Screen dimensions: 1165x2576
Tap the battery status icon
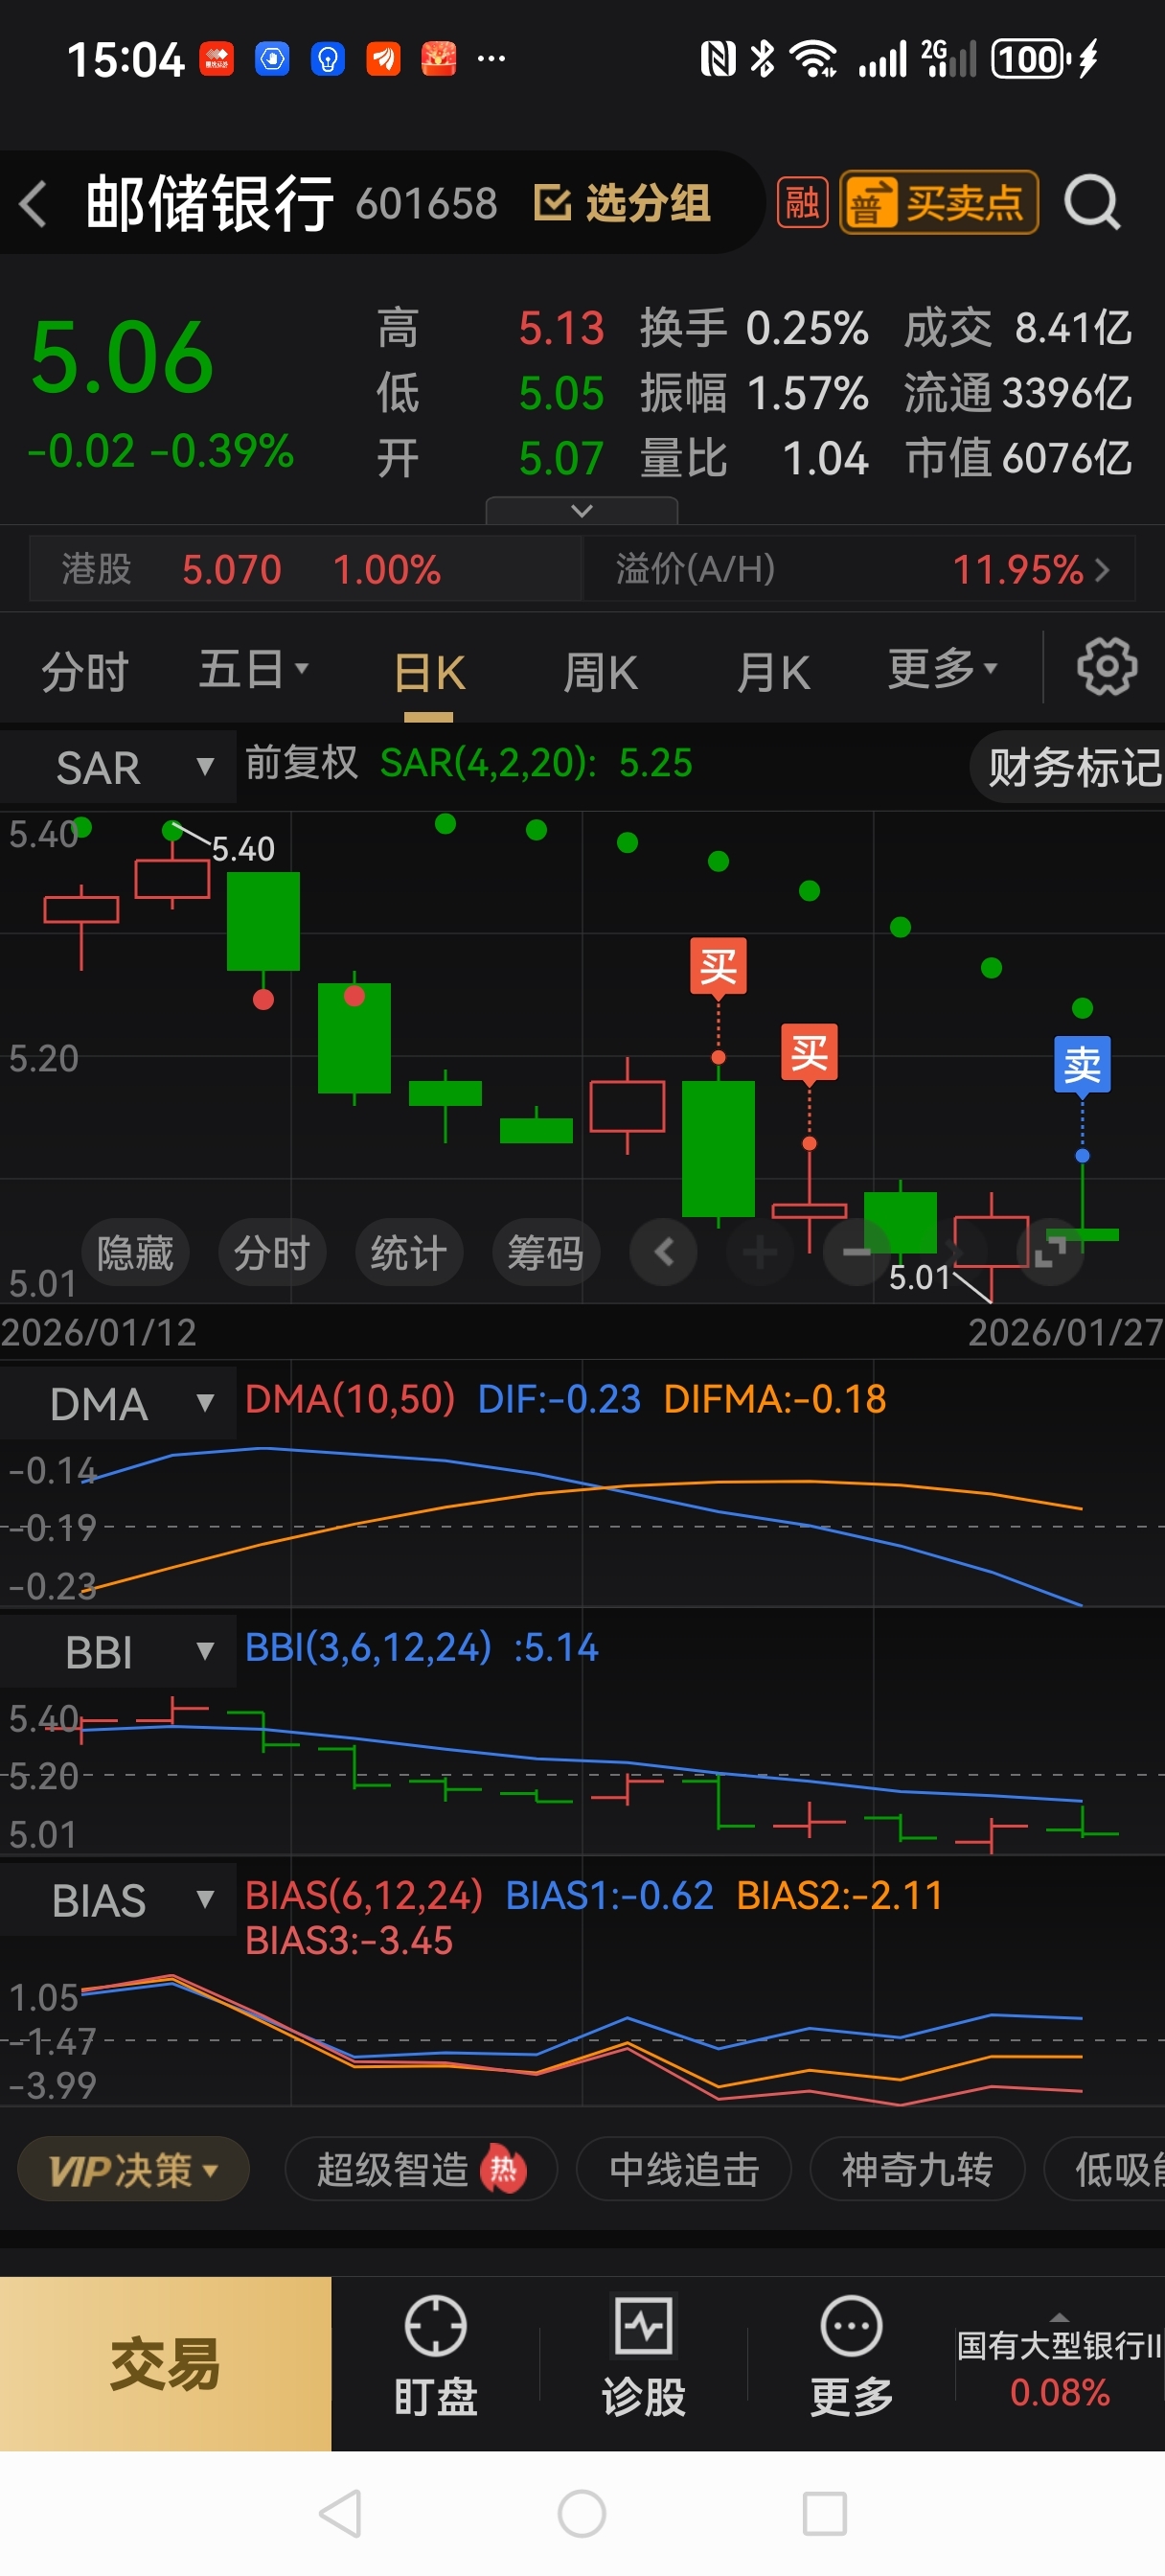pos(1046,58)
